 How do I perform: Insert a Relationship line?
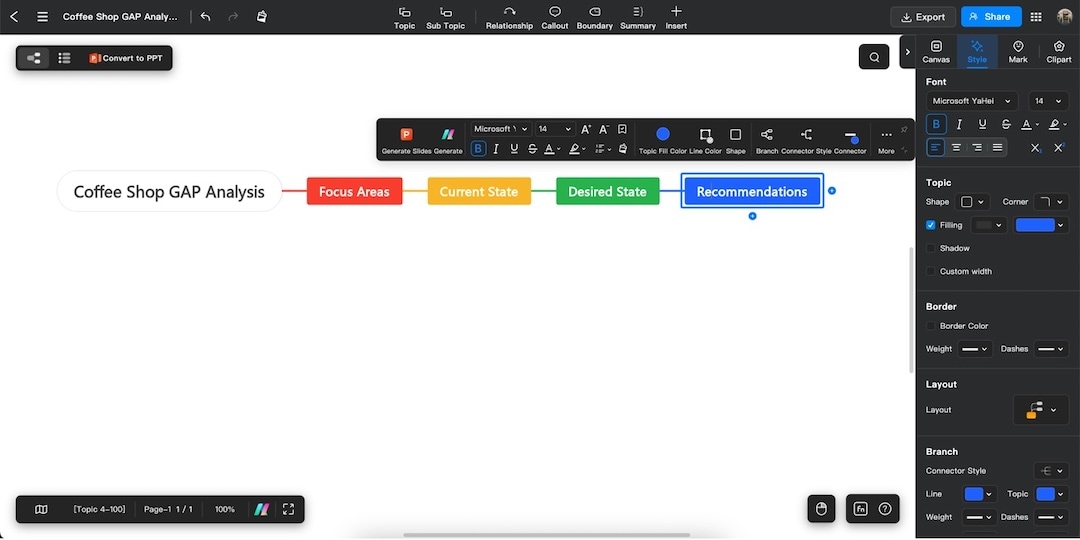(509, 17)
